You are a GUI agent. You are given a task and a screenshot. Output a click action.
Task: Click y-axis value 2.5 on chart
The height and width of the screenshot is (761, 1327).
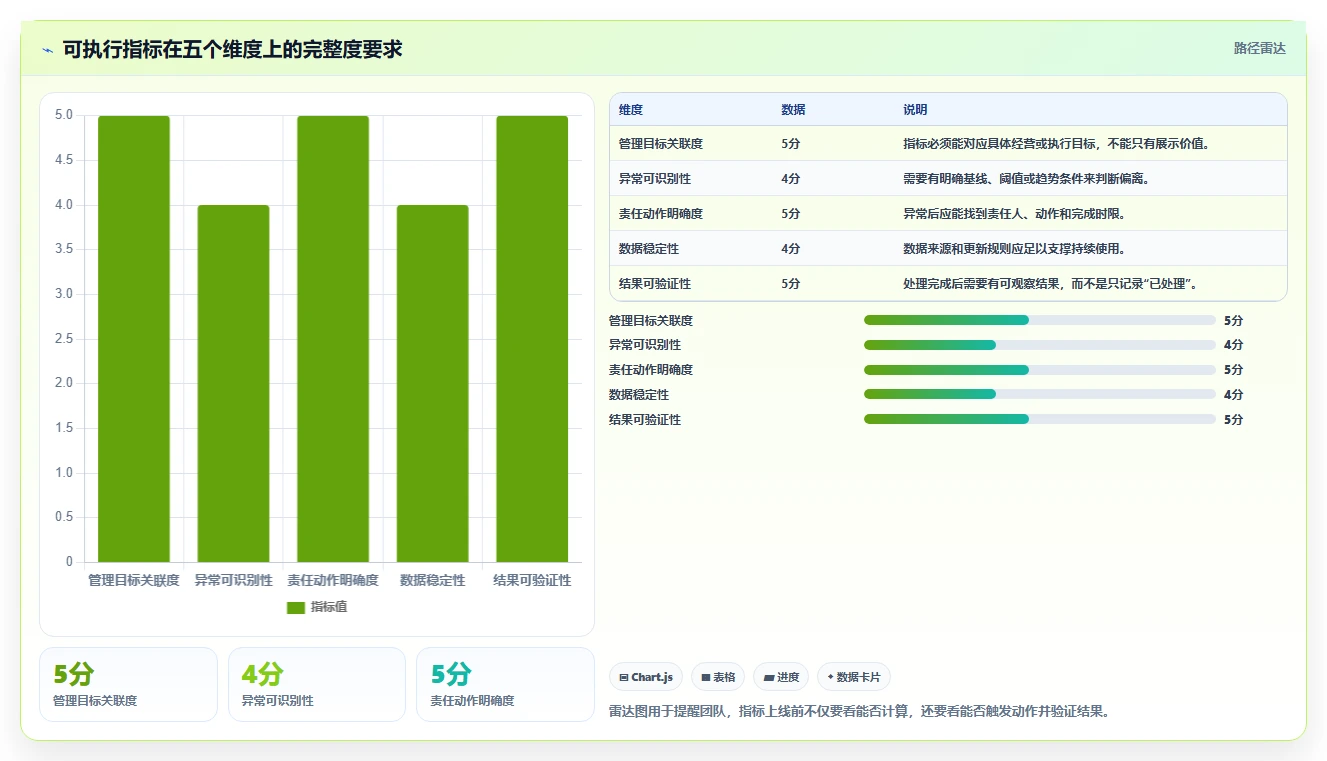coord(64,339)
